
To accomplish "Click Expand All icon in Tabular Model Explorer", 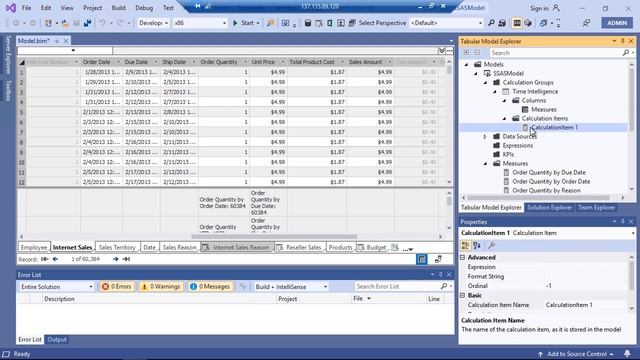I will 466,53.
